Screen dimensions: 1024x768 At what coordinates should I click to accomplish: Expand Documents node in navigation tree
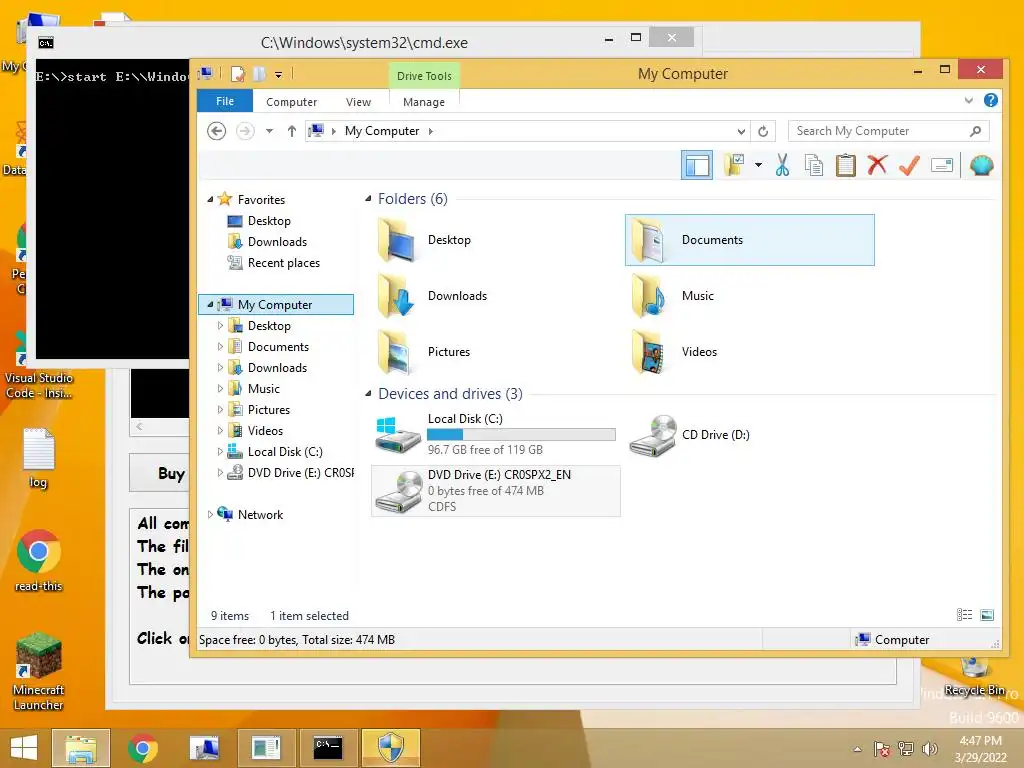[x=220, y=347]
